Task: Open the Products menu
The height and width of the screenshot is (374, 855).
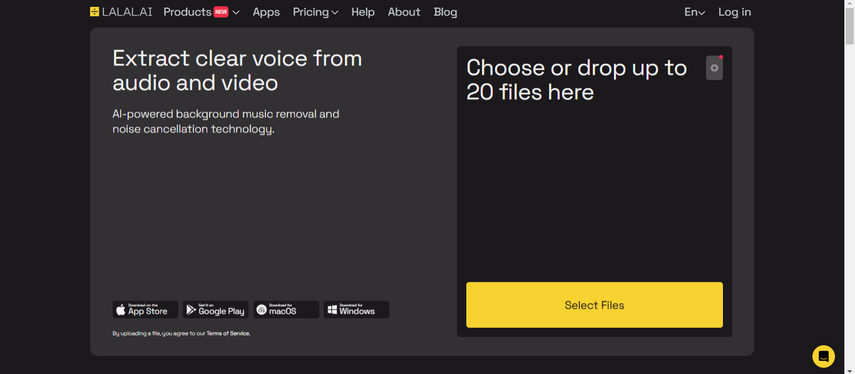Action: [201, 12]
